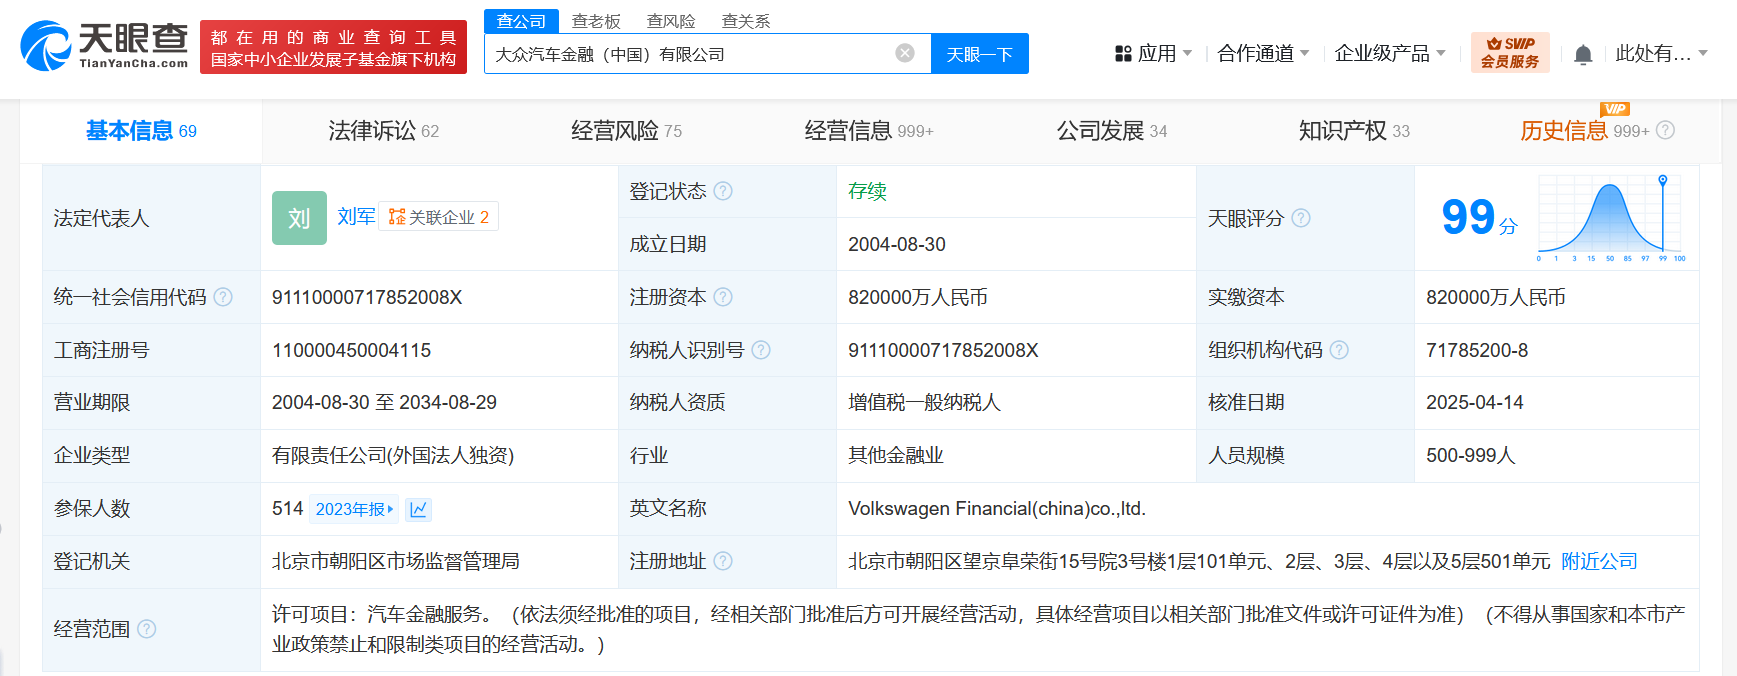The width and height of the screenshot is (1737, 676).
Task: Switch to the 经营风险 tab
Action: point(626,131)
